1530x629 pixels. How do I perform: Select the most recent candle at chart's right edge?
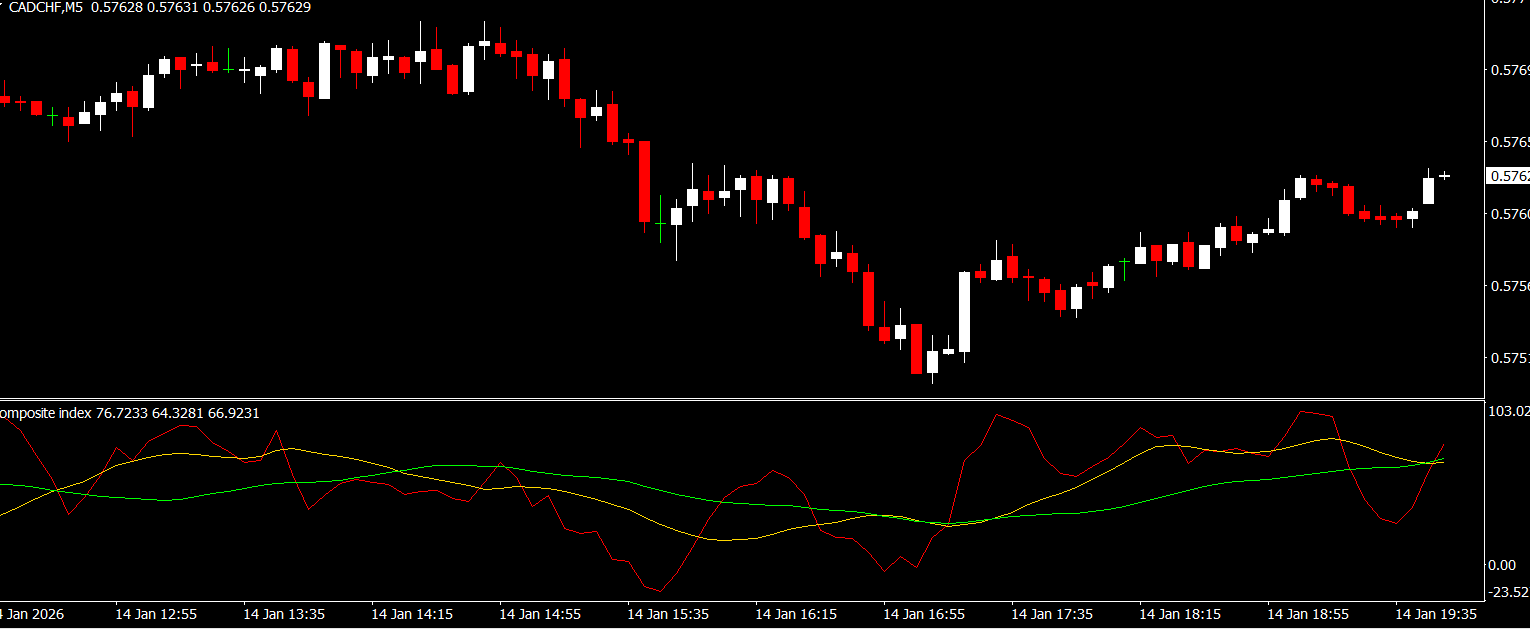[x=1444, y=176]
